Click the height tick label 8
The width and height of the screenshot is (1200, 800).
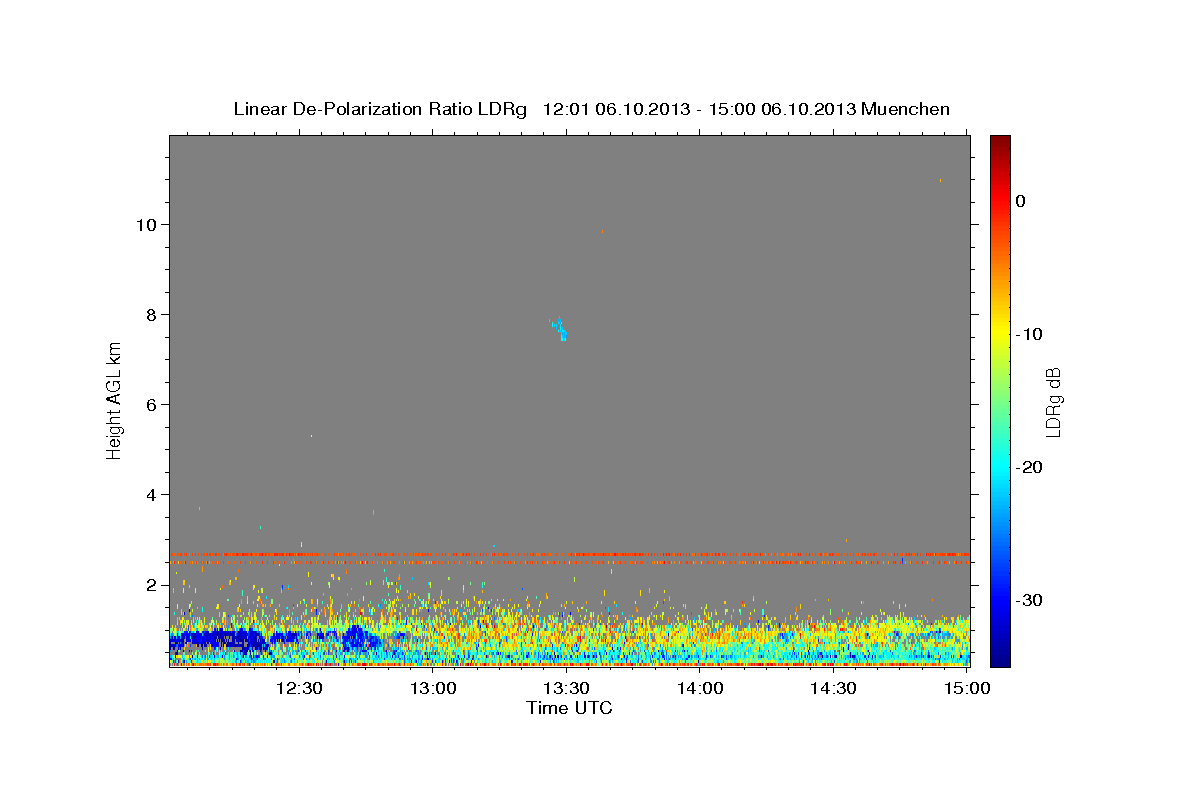tap(152, 315)
